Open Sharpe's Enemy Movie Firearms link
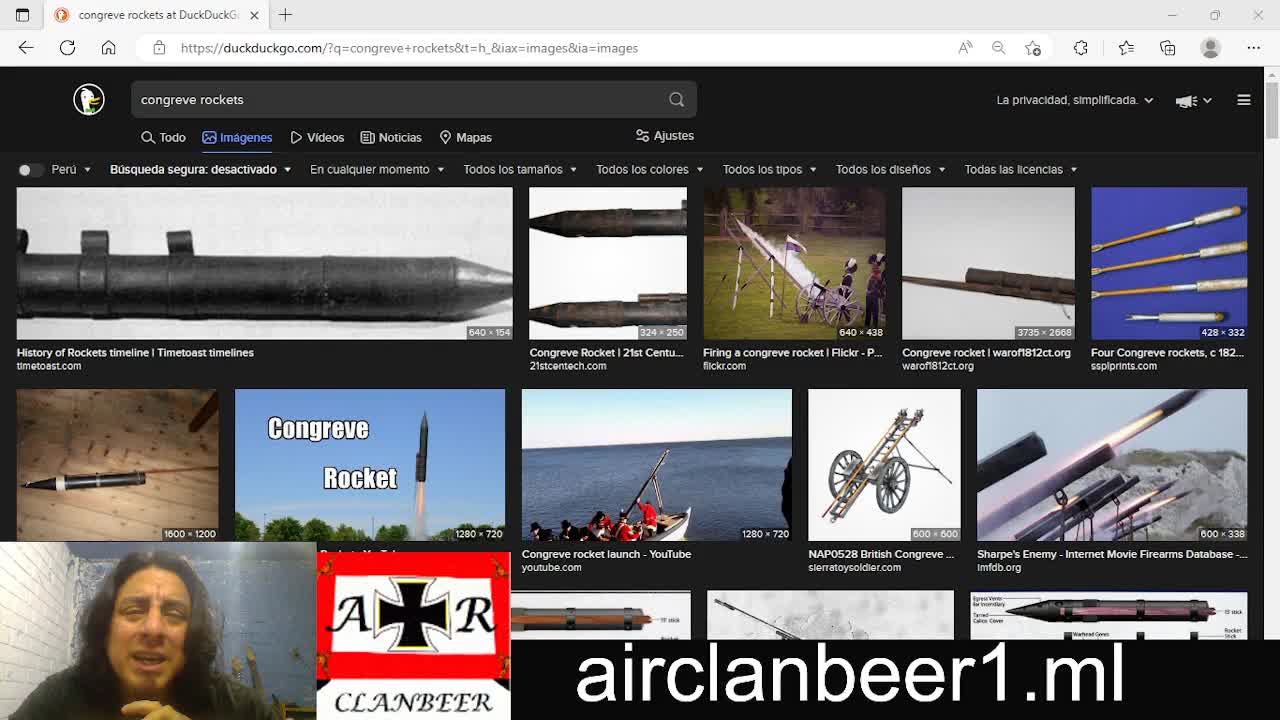Viewport: 1280px width, 720px height. 1112,554
